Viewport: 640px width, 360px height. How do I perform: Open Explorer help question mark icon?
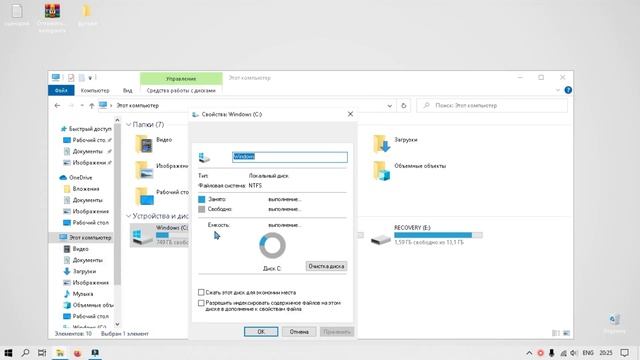click(x=568, y=90)
